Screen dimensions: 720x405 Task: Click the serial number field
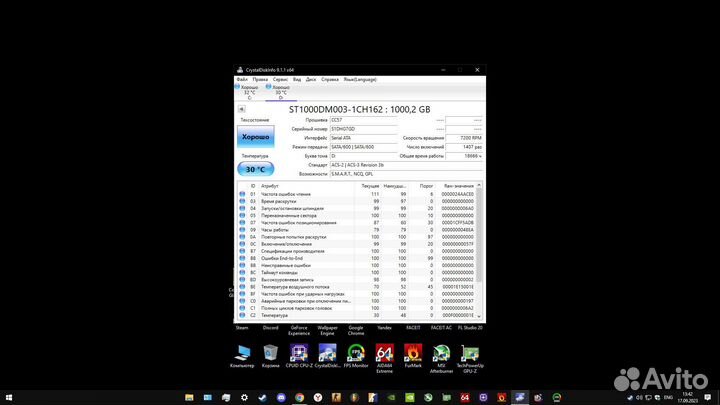[x=363, y=129]
